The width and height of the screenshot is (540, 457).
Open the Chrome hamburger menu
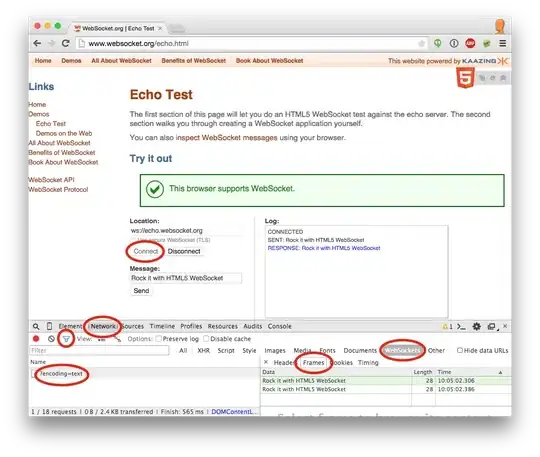(x=502, y=43)
